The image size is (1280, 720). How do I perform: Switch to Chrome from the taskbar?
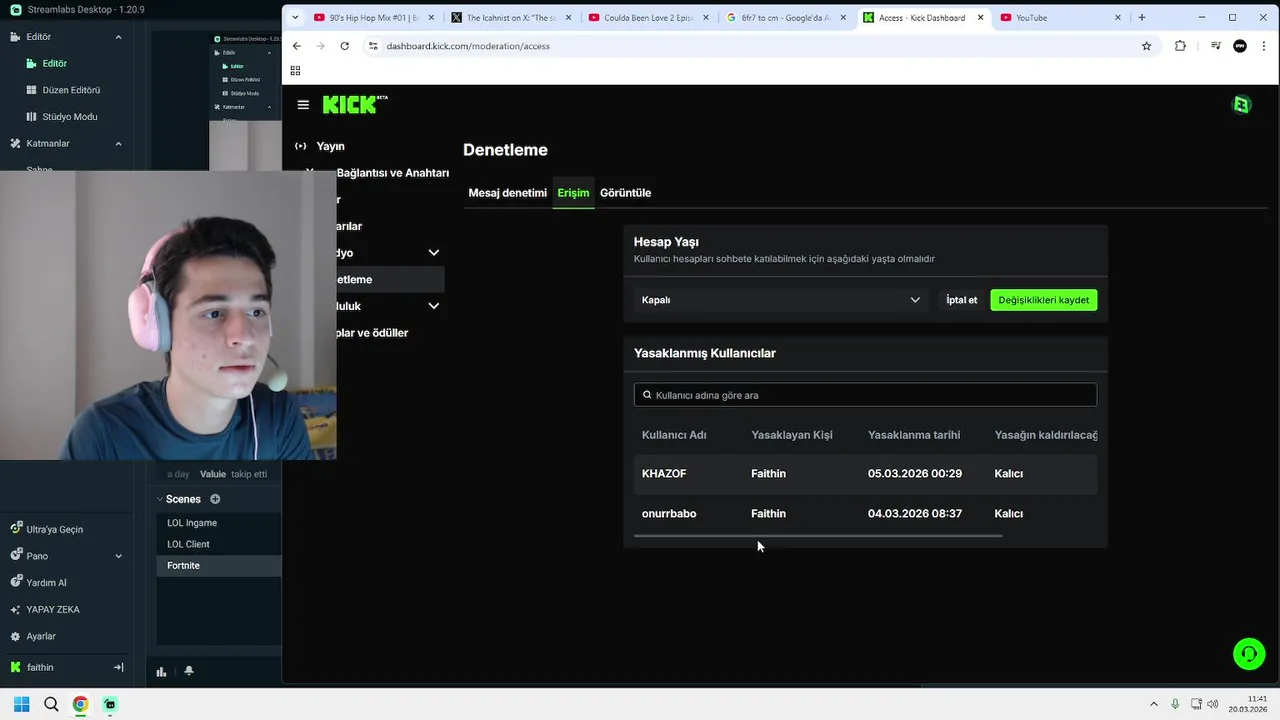pyautogui.click(x=80, y=704)
